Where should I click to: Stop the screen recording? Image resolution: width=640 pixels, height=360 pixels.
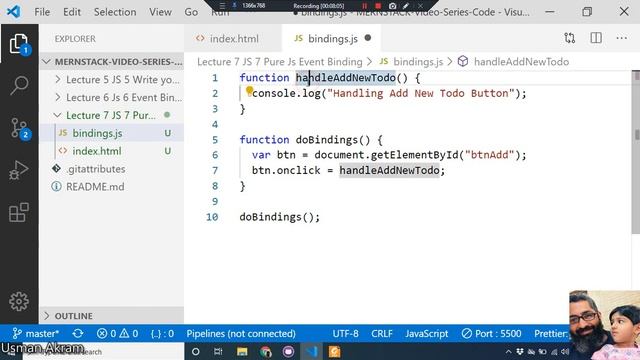(x=378, y=6)
